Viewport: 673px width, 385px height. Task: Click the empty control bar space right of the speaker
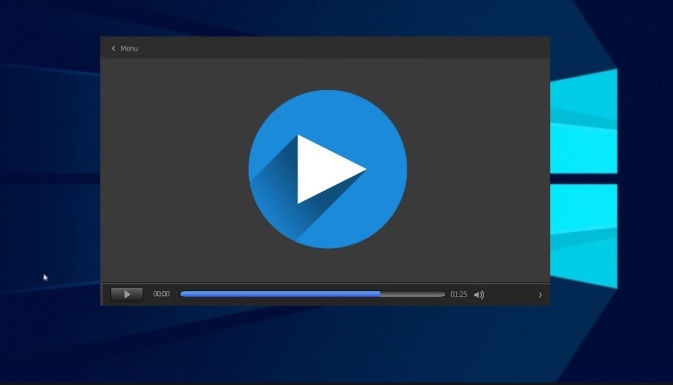(x=511, y=295)
